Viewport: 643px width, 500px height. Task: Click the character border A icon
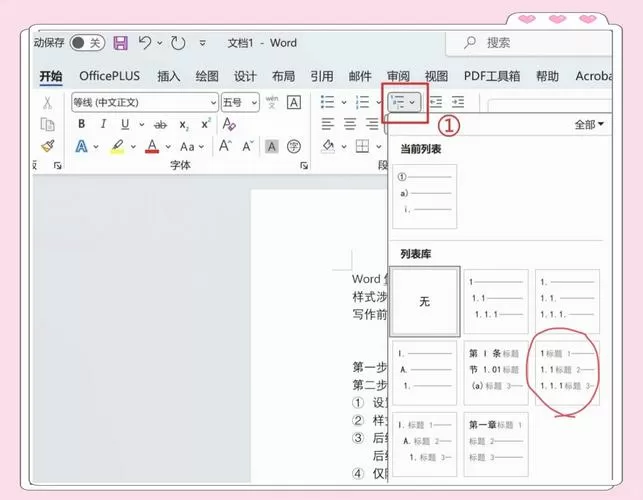(294, 102)
